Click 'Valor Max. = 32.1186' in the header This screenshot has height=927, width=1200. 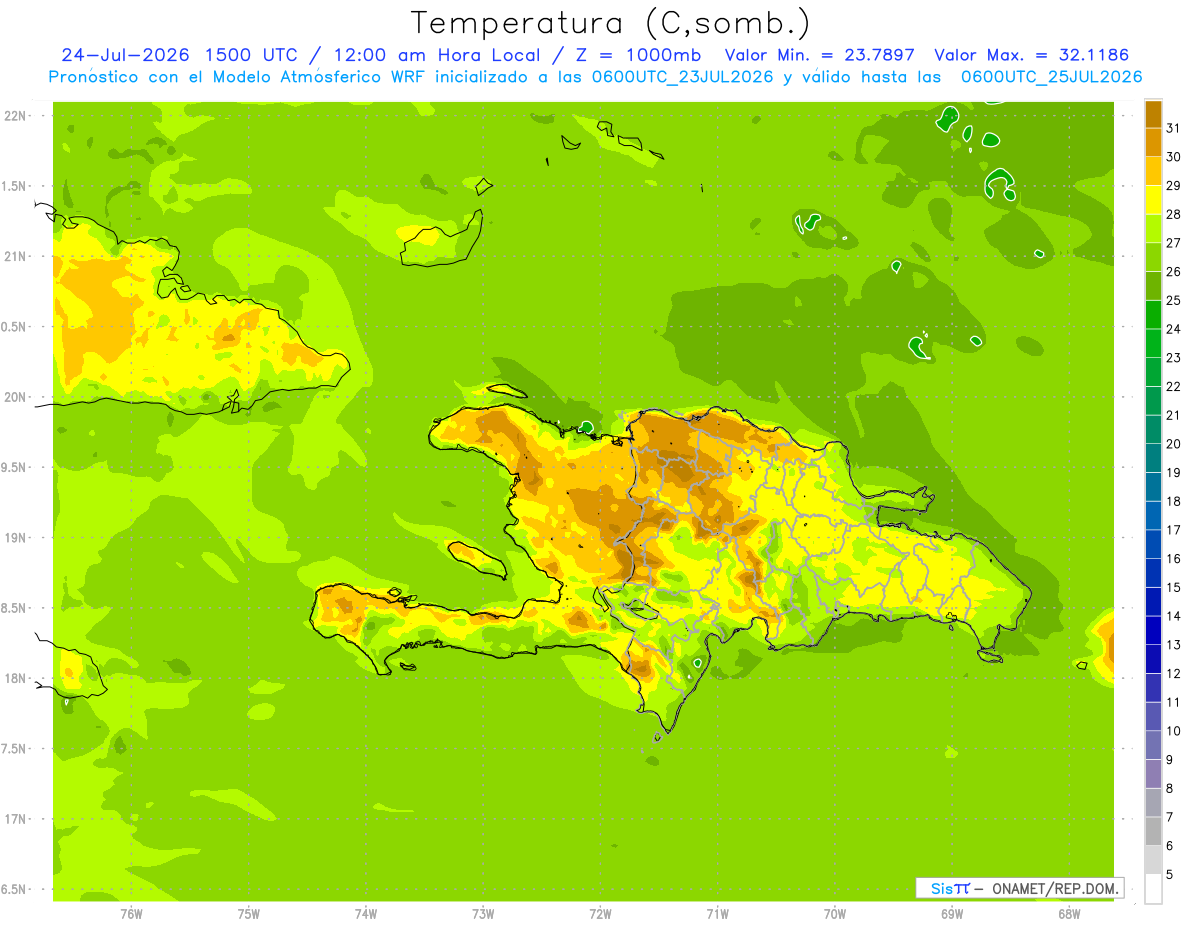point(1032,55)
